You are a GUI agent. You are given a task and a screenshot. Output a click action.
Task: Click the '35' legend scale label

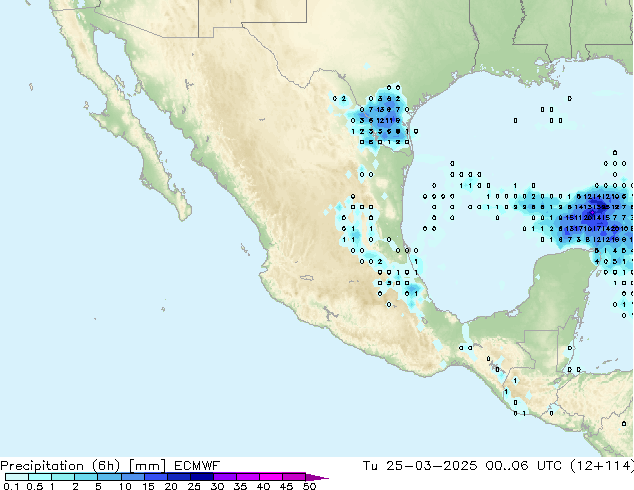(240, 486)
